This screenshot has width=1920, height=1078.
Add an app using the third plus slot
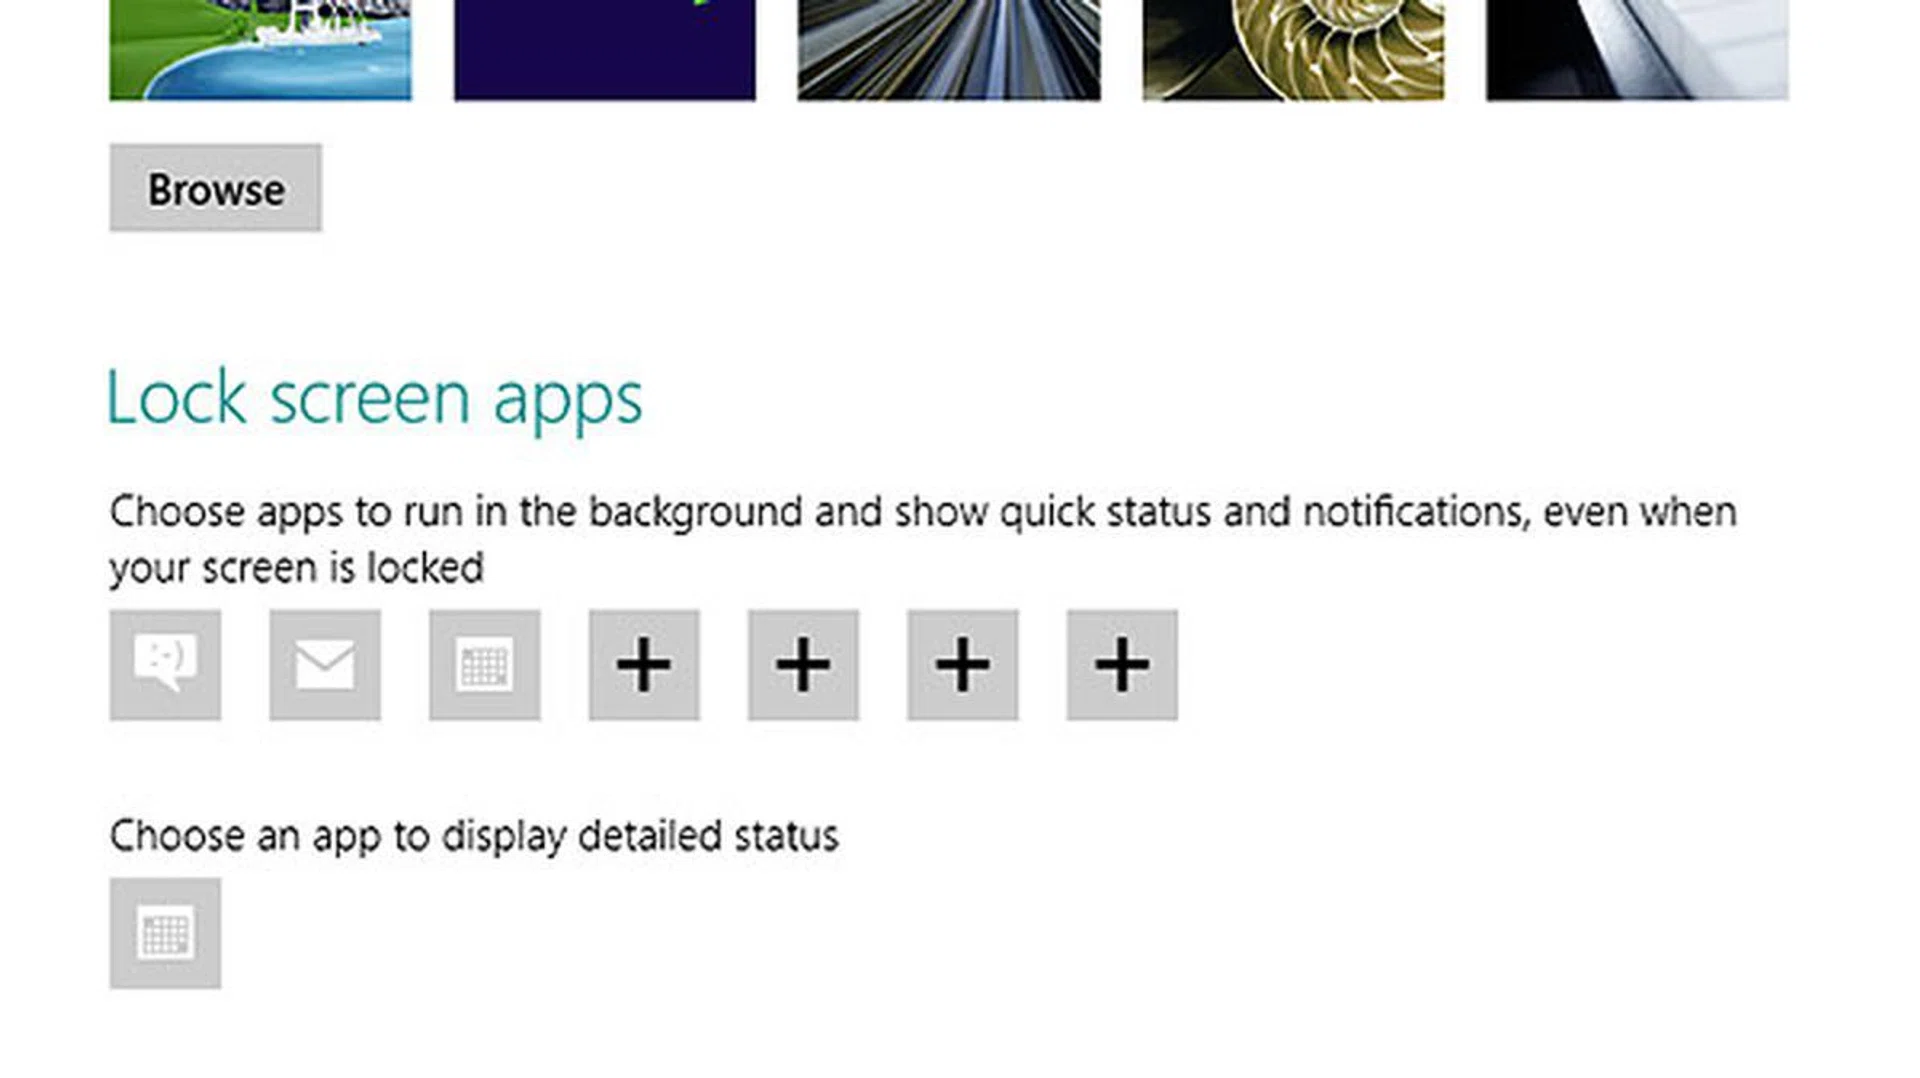point(962,665)
